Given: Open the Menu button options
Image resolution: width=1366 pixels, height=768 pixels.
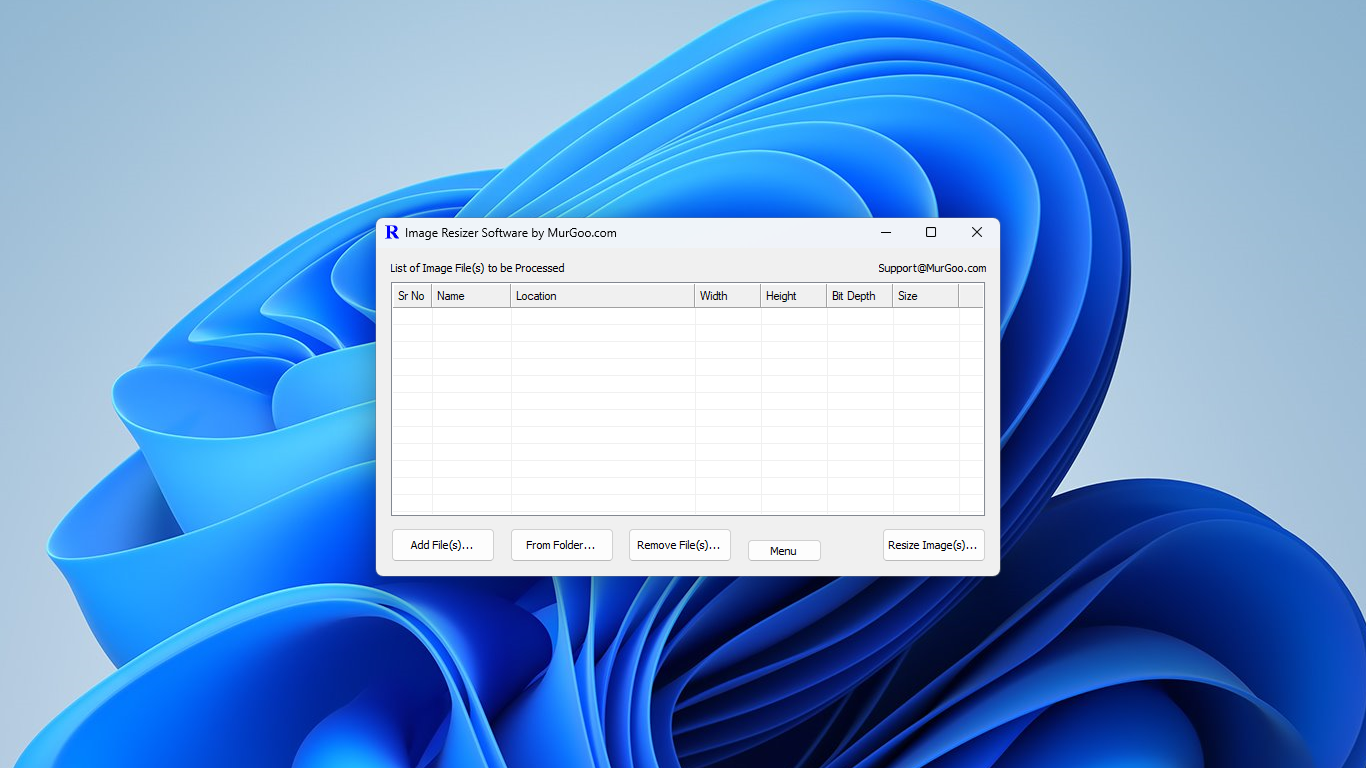Looking at the screenshot, I should (784, 550).
